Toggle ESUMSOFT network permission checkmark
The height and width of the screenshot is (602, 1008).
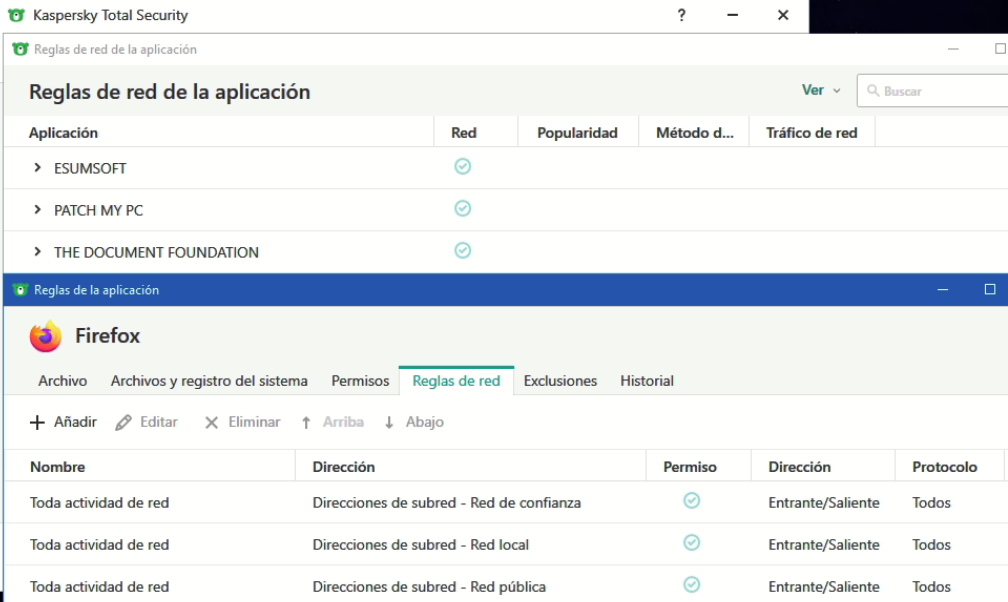click(463, 167)
